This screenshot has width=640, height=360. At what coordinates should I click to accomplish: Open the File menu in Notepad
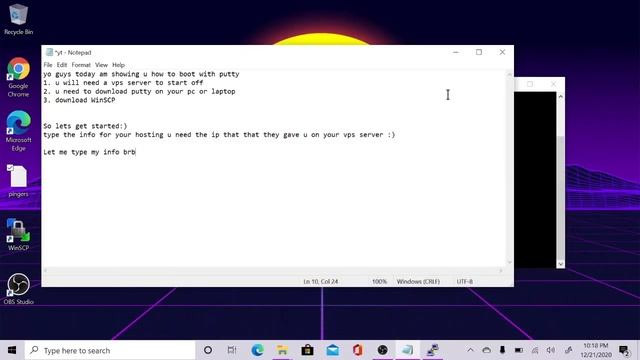click(48, 65)
